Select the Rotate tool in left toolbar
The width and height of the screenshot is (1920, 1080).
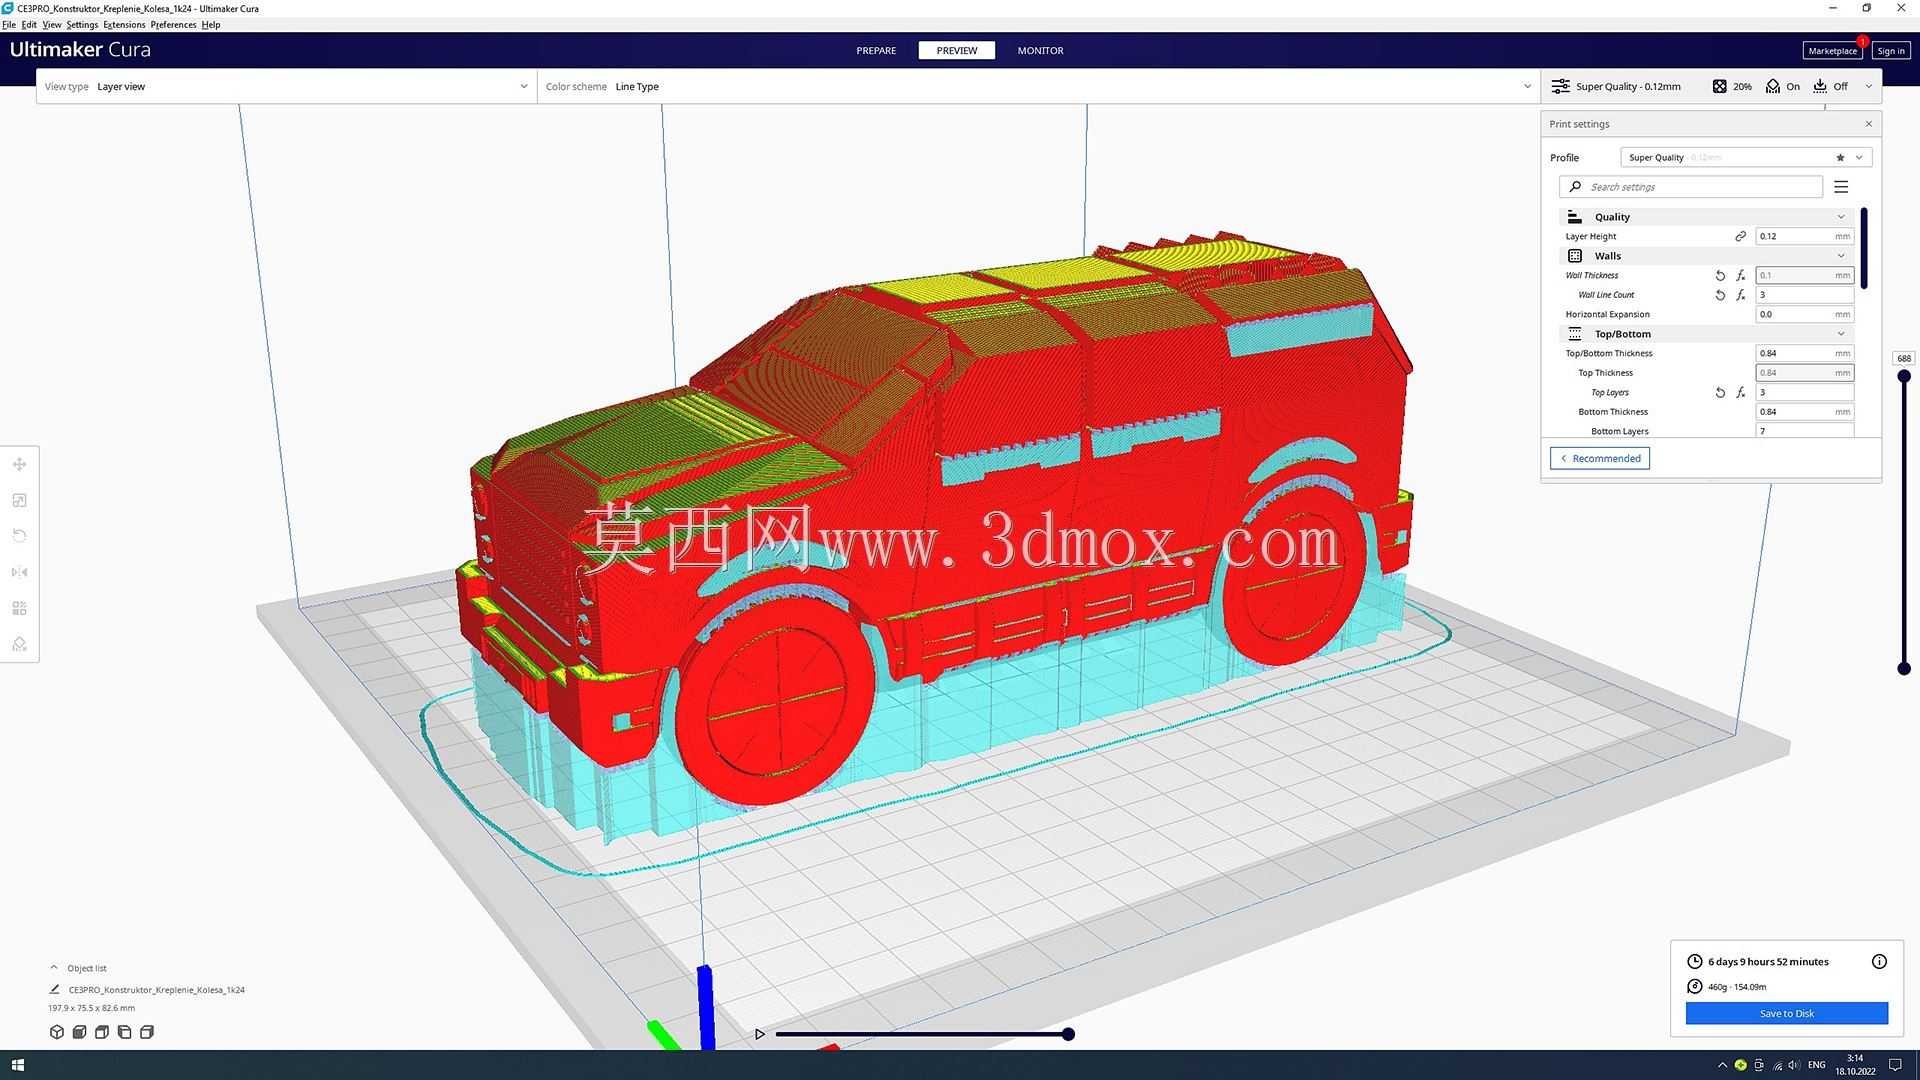[19, 536]
